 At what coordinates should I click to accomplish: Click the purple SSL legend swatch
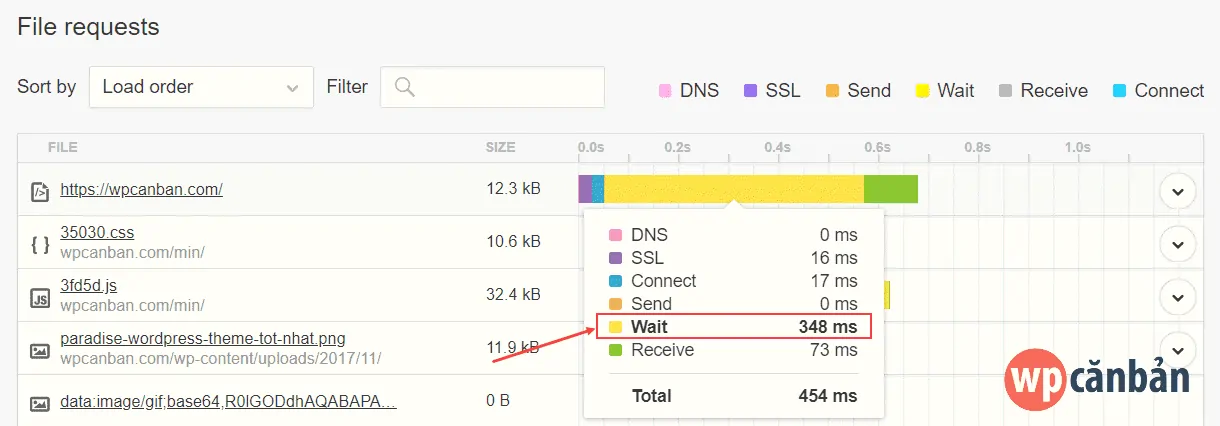(x=750, y=91)
